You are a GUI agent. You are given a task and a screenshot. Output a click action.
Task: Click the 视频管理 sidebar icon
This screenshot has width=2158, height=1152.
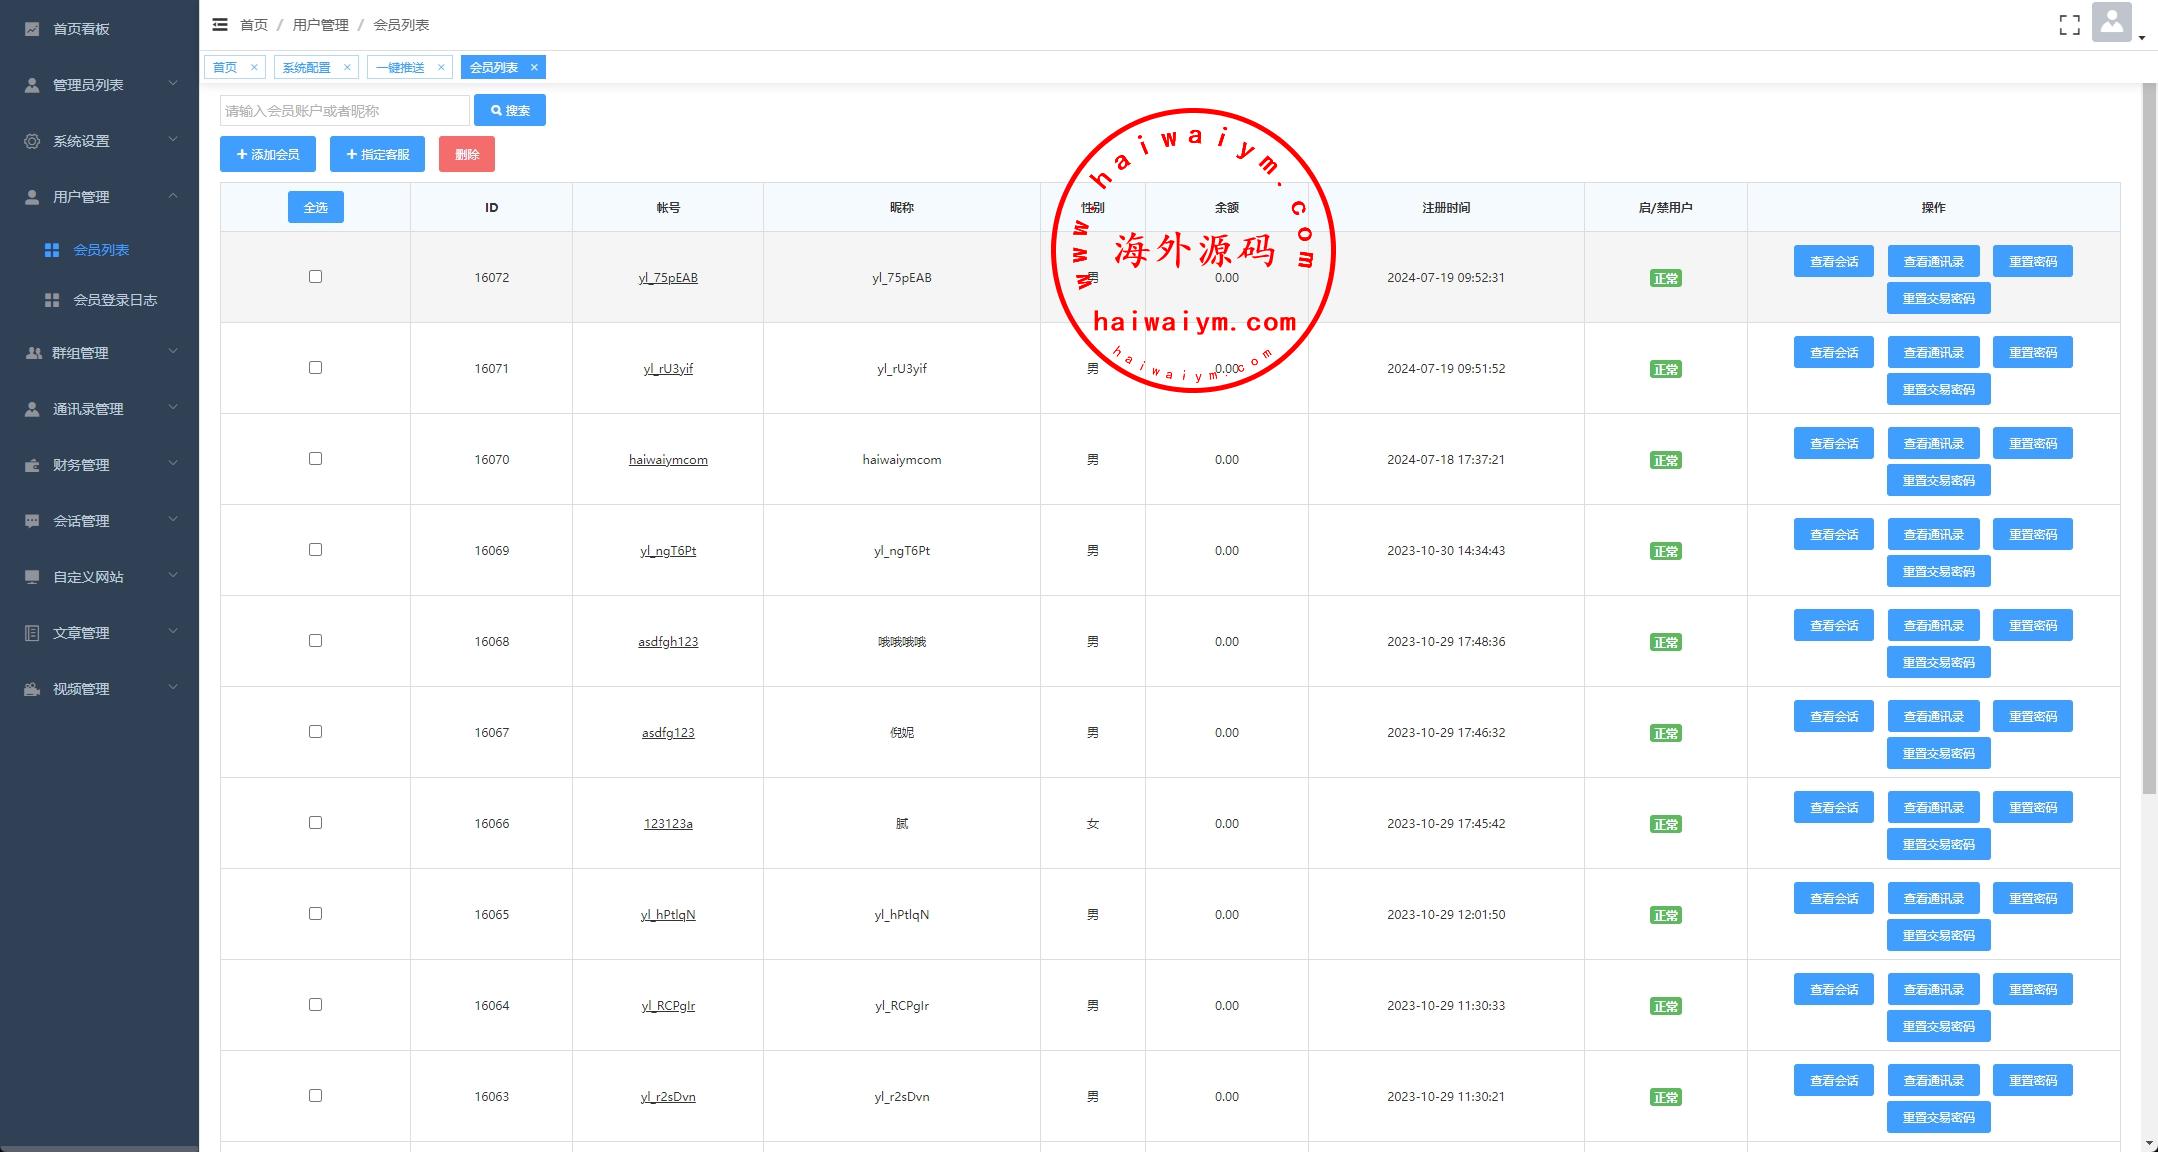[x=32, y=689]
